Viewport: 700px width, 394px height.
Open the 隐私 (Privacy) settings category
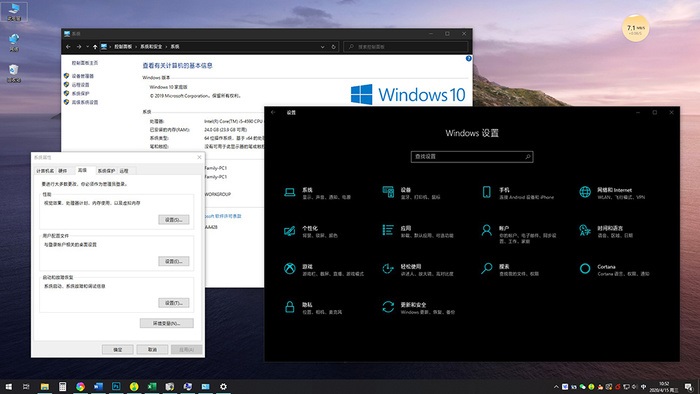coord(313,308)
